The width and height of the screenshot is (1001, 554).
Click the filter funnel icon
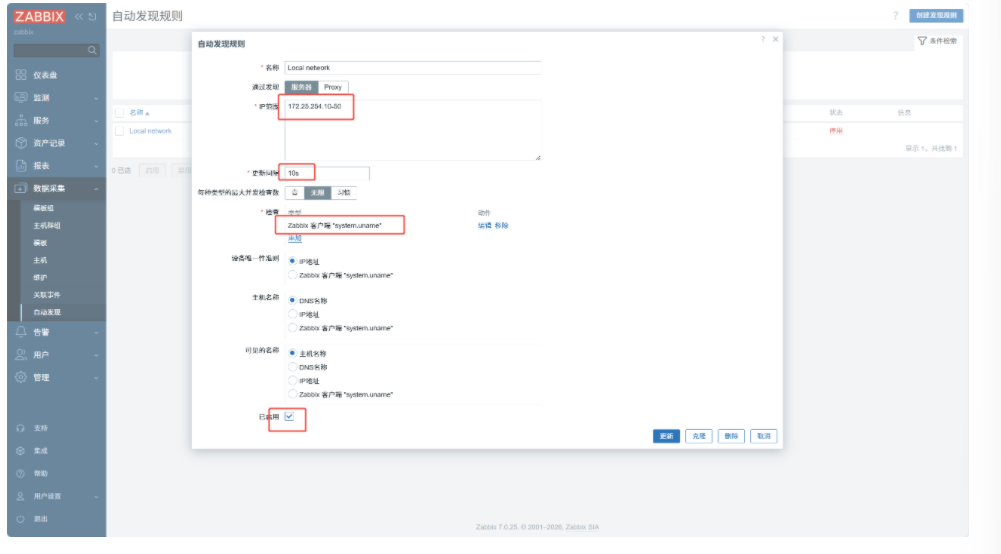[922, 41]
